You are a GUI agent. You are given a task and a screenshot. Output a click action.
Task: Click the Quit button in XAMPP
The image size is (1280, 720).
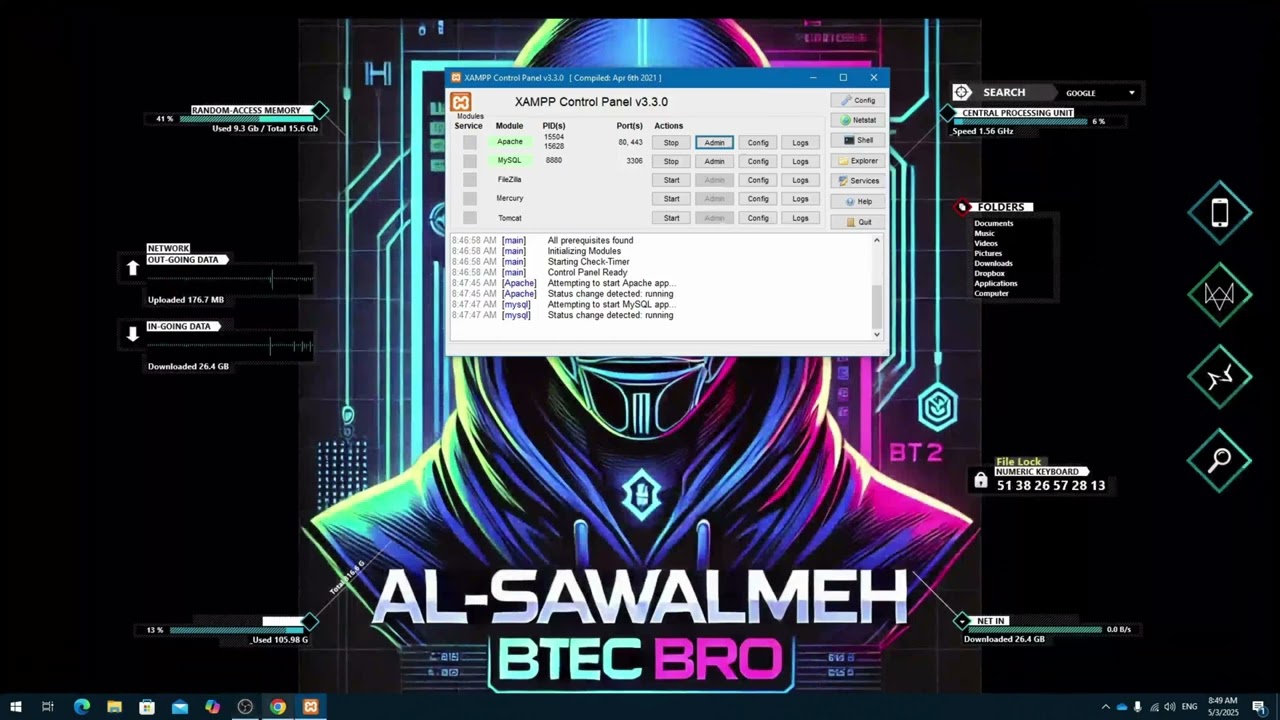click(x=858, y=222)
